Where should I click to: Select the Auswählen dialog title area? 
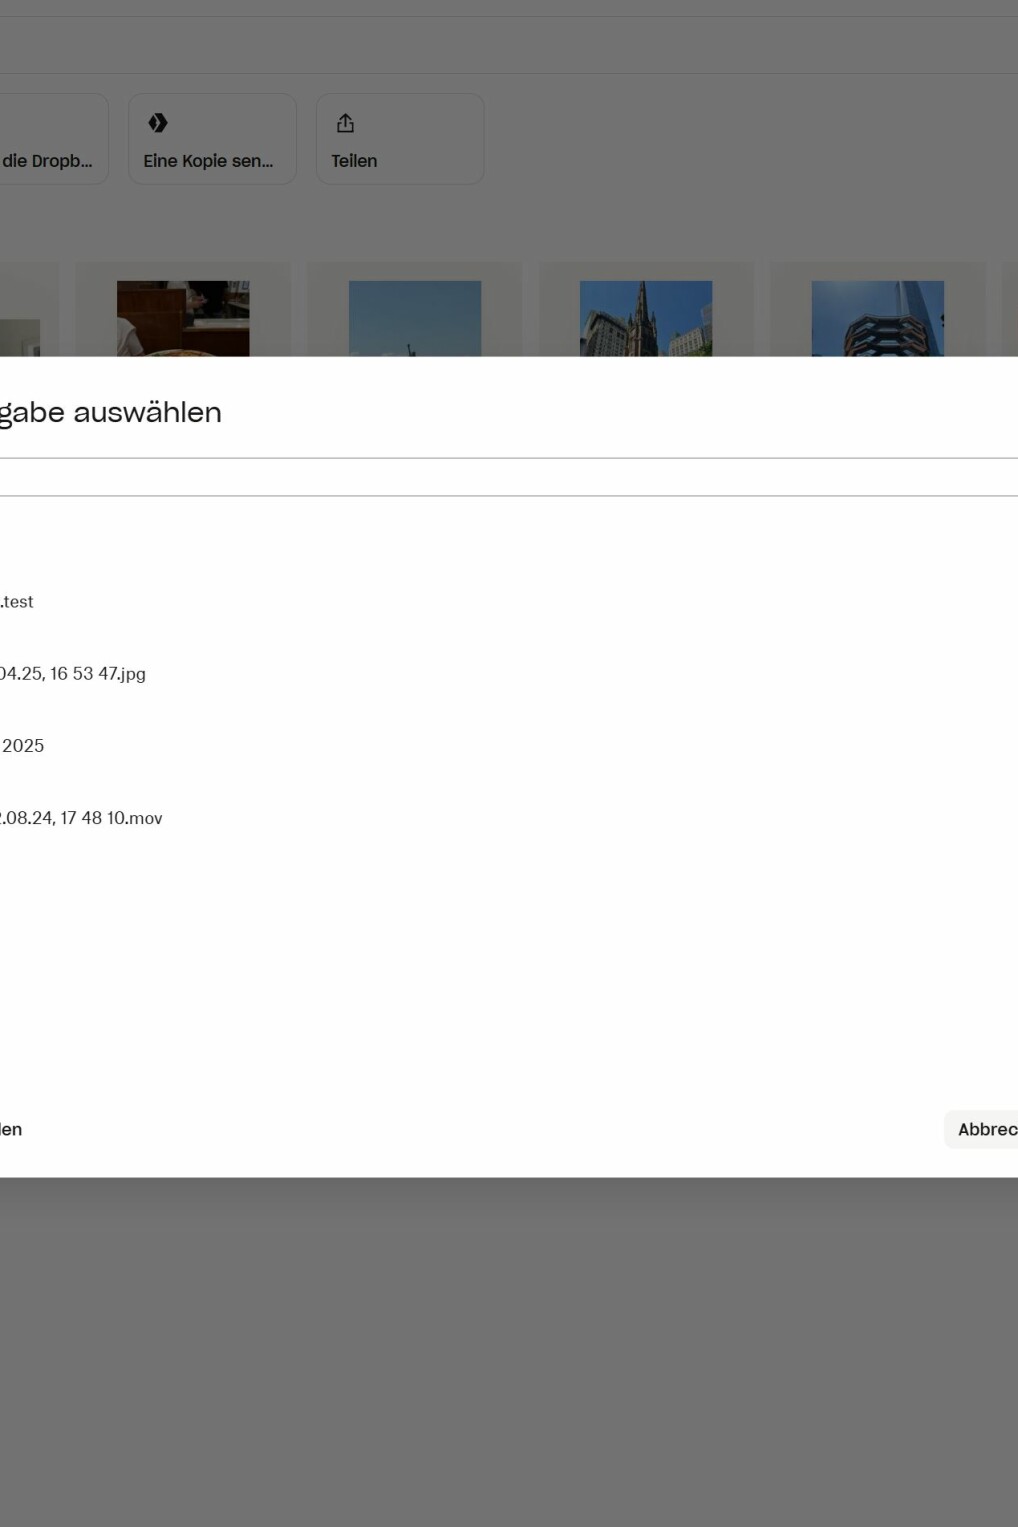pos(111,412)
